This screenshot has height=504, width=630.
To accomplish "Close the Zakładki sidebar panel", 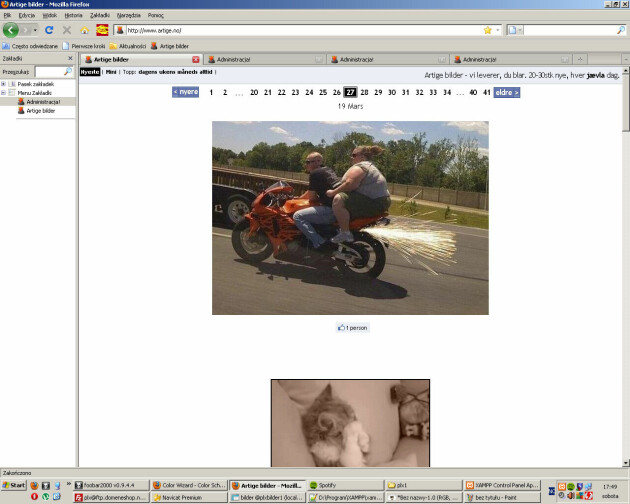I will (70, 58).
